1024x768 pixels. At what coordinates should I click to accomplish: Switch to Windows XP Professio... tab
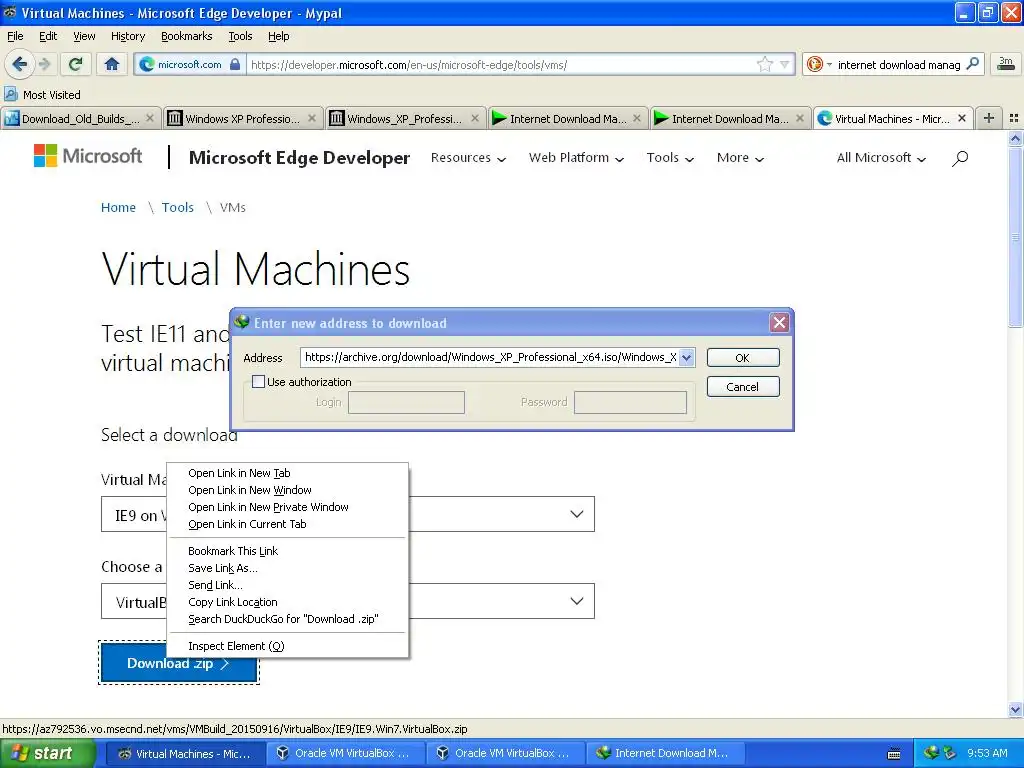(x=242, y=118)
